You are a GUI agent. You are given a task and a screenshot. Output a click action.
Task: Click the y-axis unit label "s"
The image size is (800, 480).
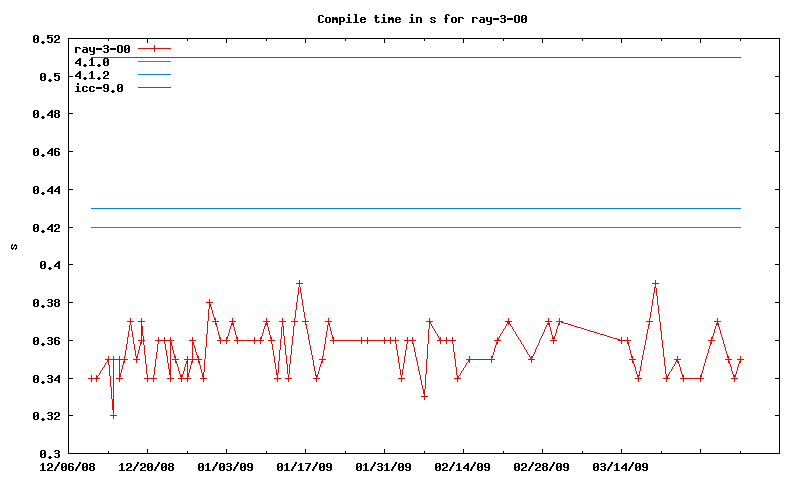click(x=14, y=246)
